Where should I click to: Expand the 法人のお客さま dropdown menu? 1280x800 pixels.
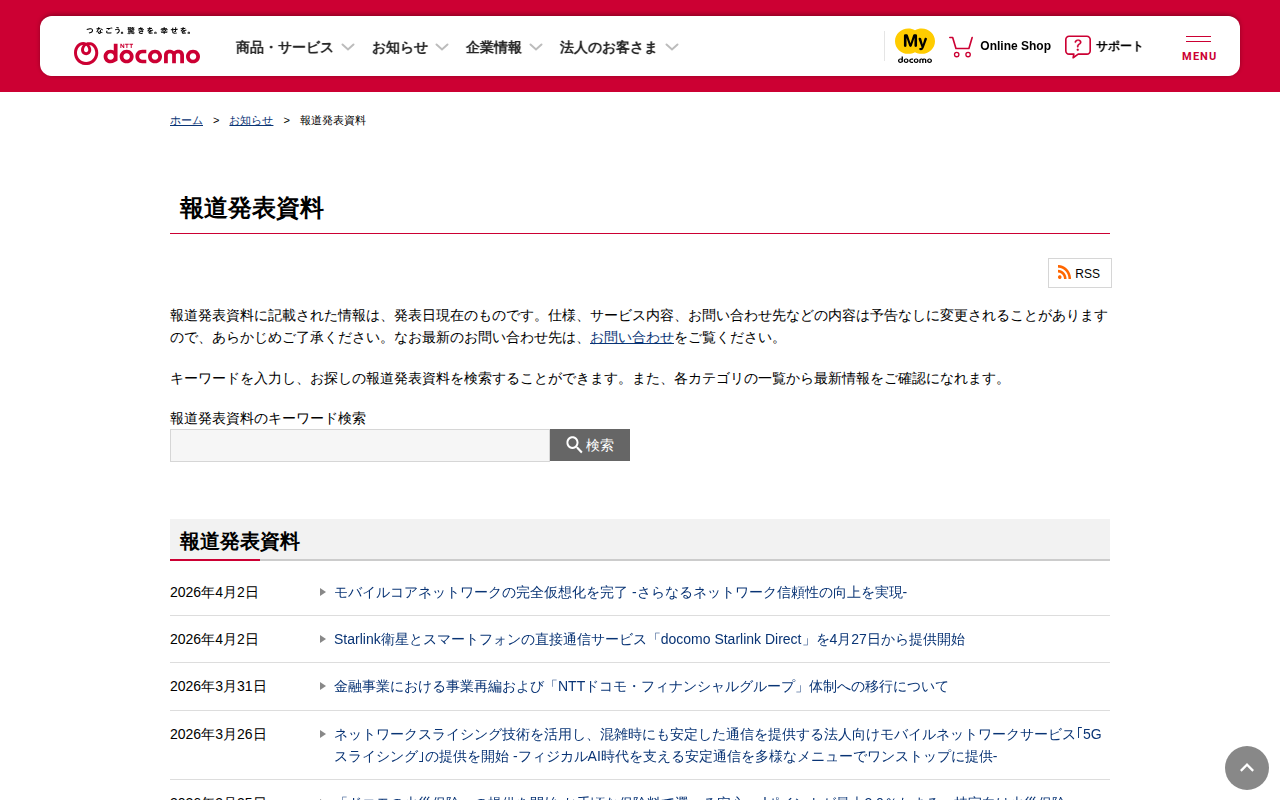pyautogui.click(x=619, y=47)
